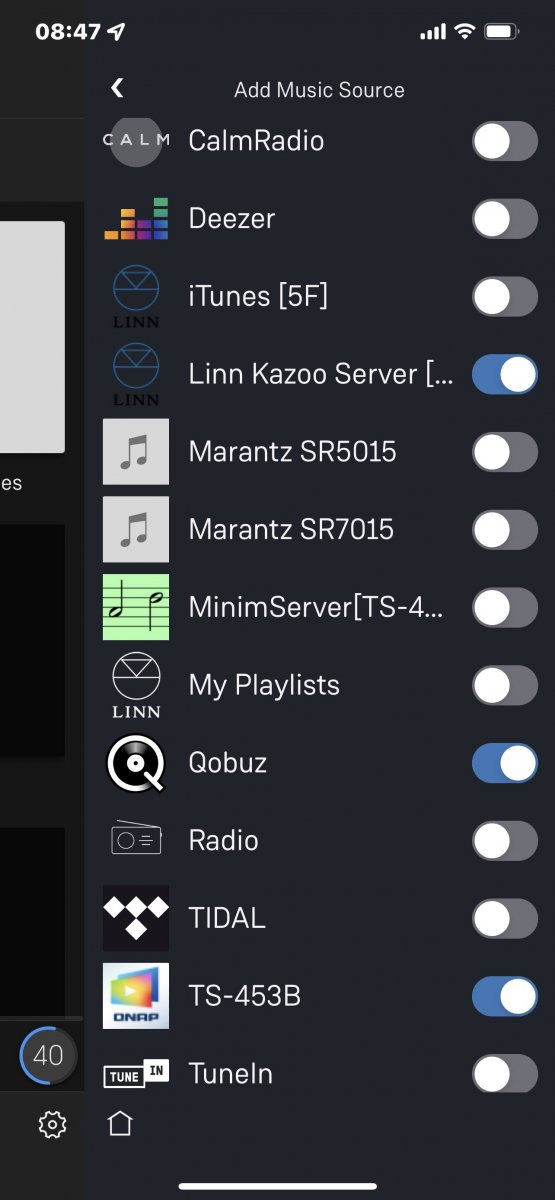555x1200 pixels.
Task: Turn off Linn Kazoo Server toggle
Action: [x=505, y=374]
